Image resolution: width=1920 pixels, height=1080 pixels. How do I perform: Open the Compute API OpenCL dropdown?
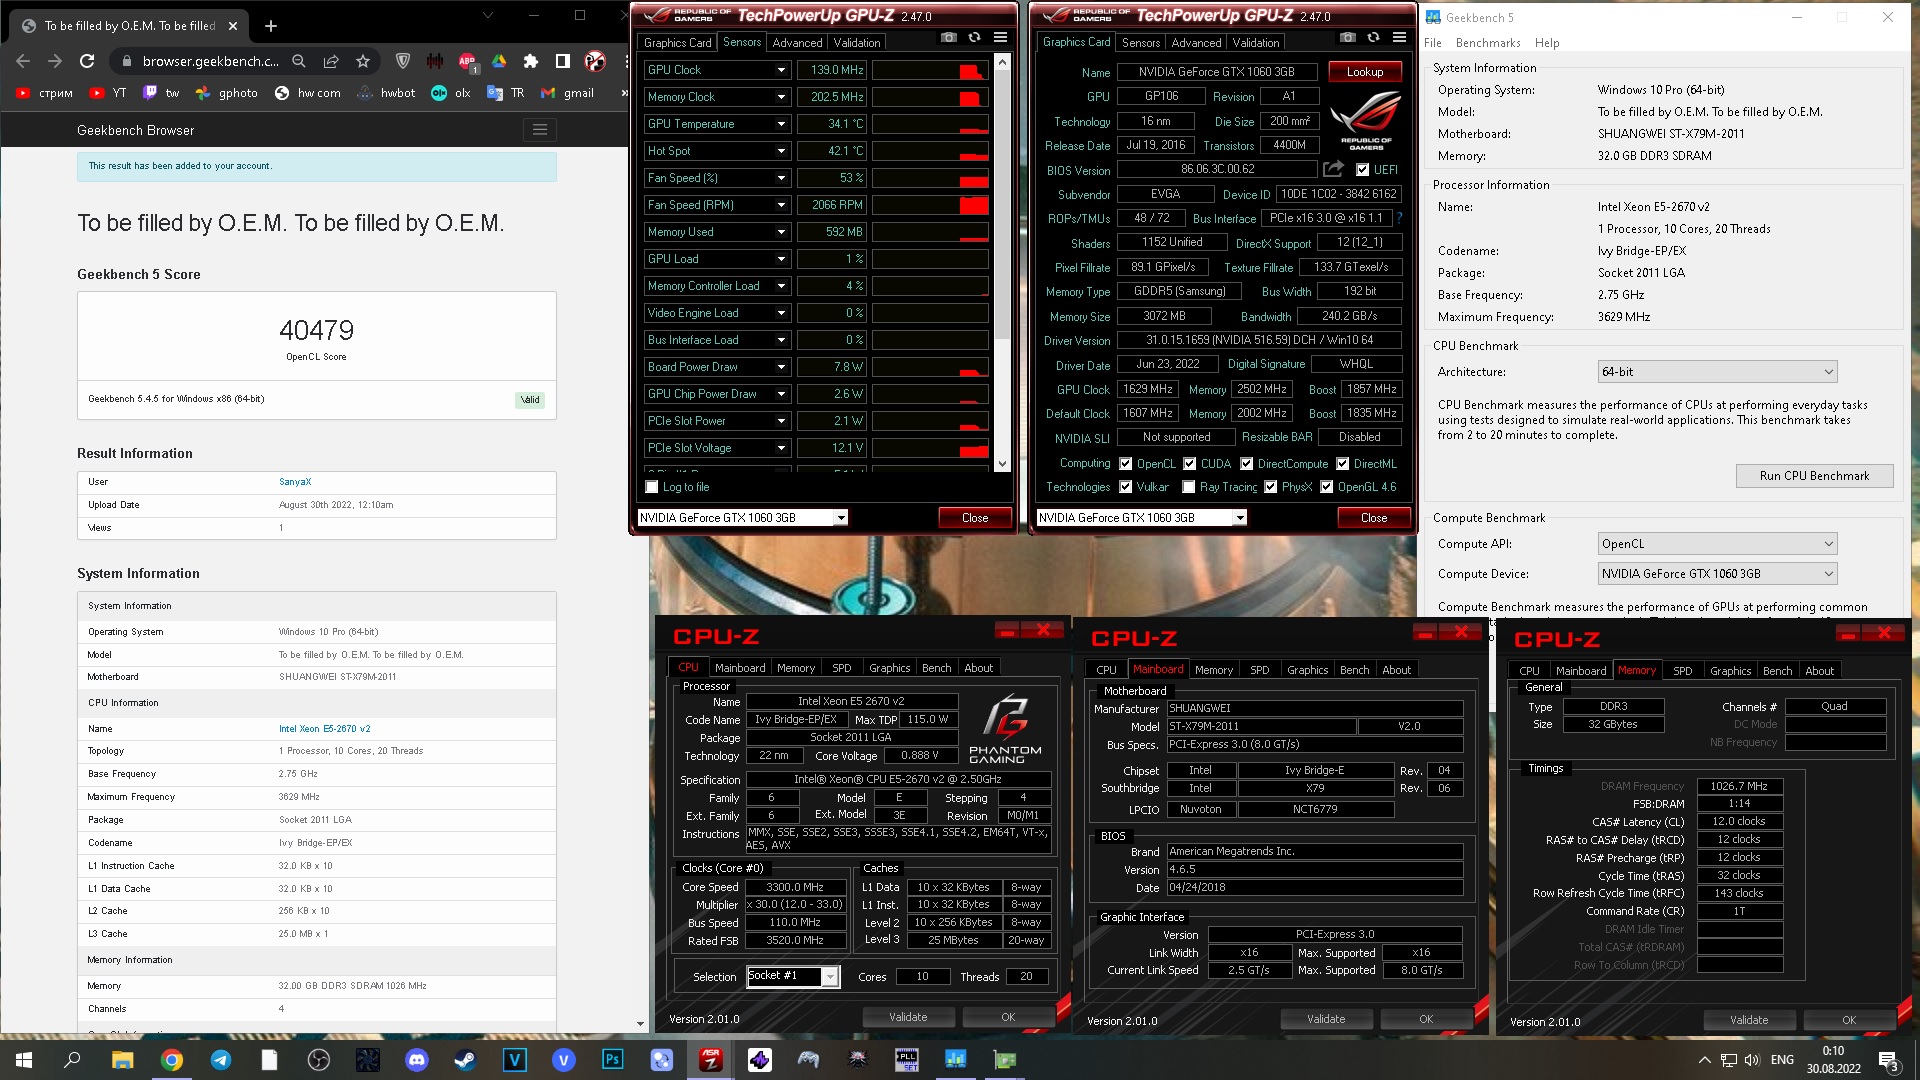(1718, 544)
